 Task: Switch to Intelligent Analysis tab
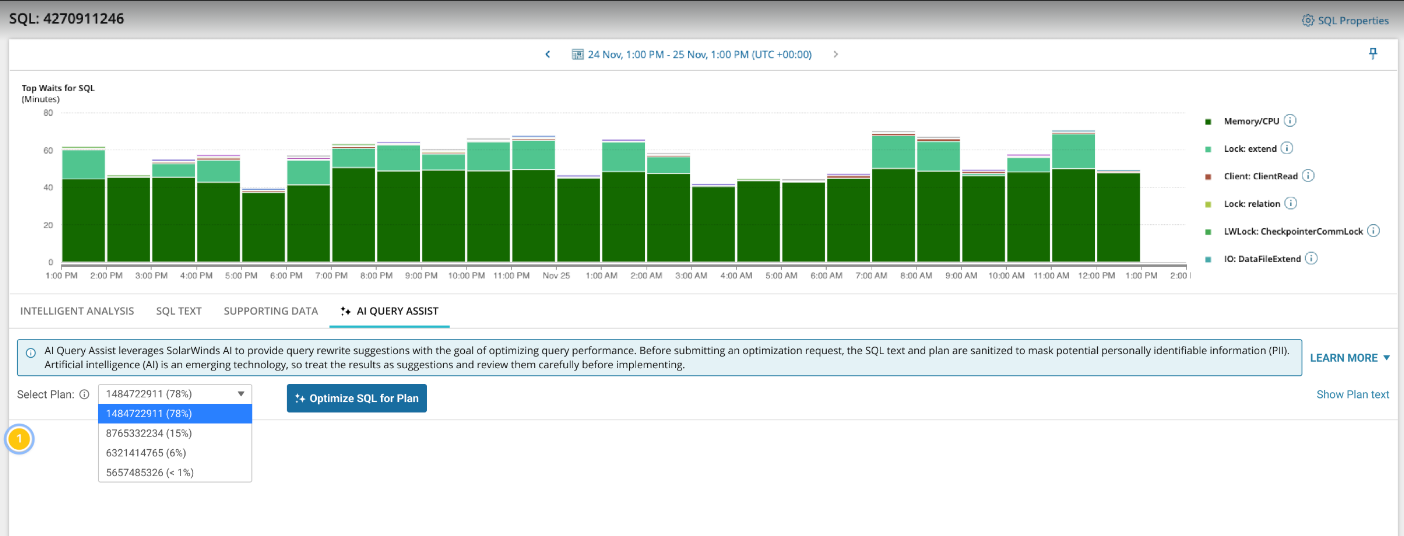pos(77,311)
